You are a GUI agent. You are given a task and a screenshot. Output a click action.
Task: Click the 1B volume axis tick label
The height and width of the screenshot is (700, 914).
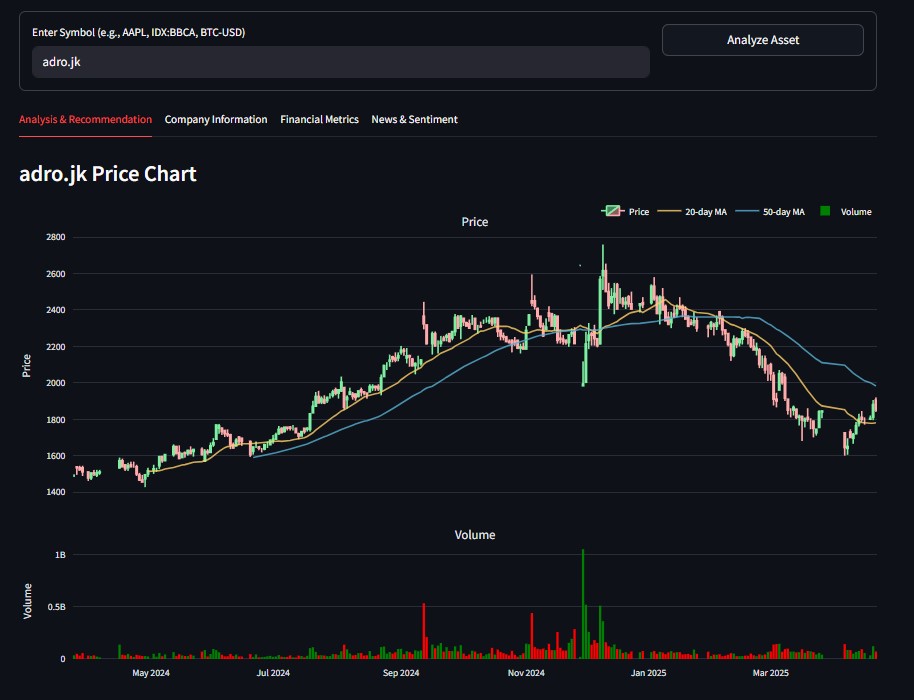(60, 554)
